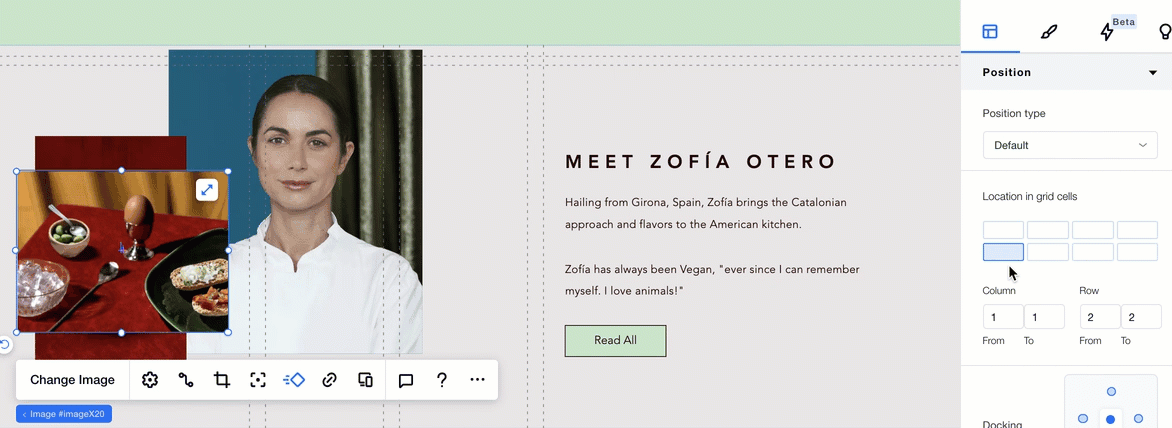Select top docking point

[x=1111, y=392]
